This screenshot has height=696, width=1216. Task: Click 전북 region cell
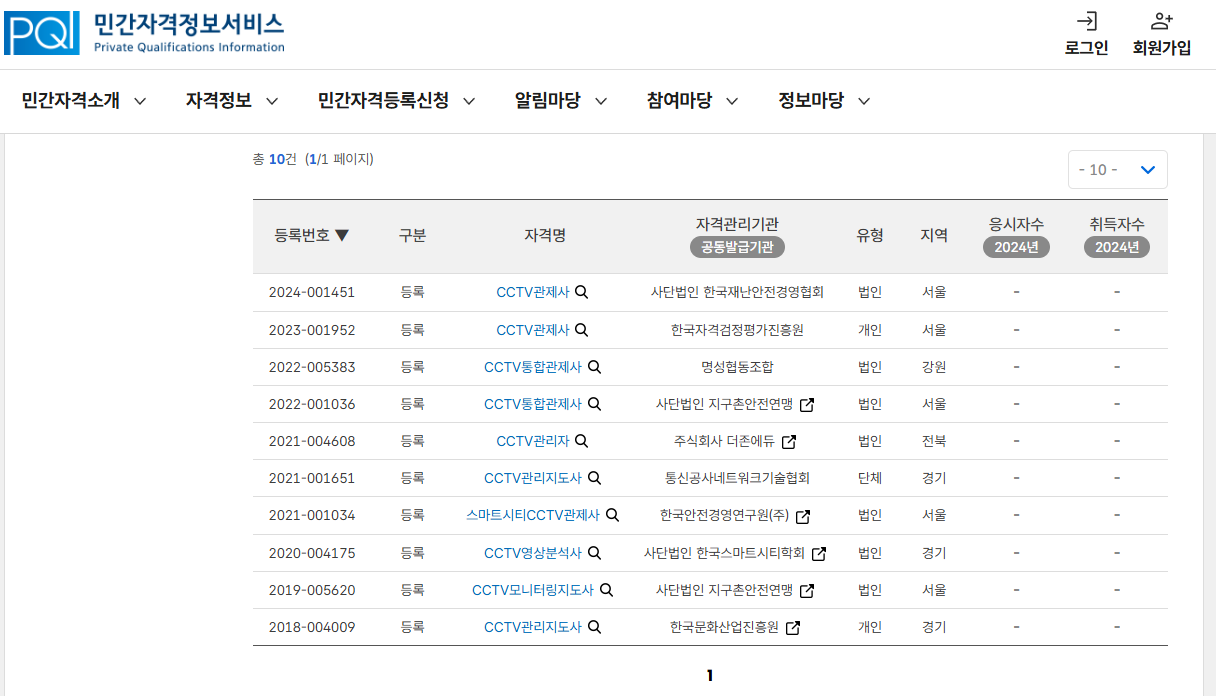(x=934, y=441)
